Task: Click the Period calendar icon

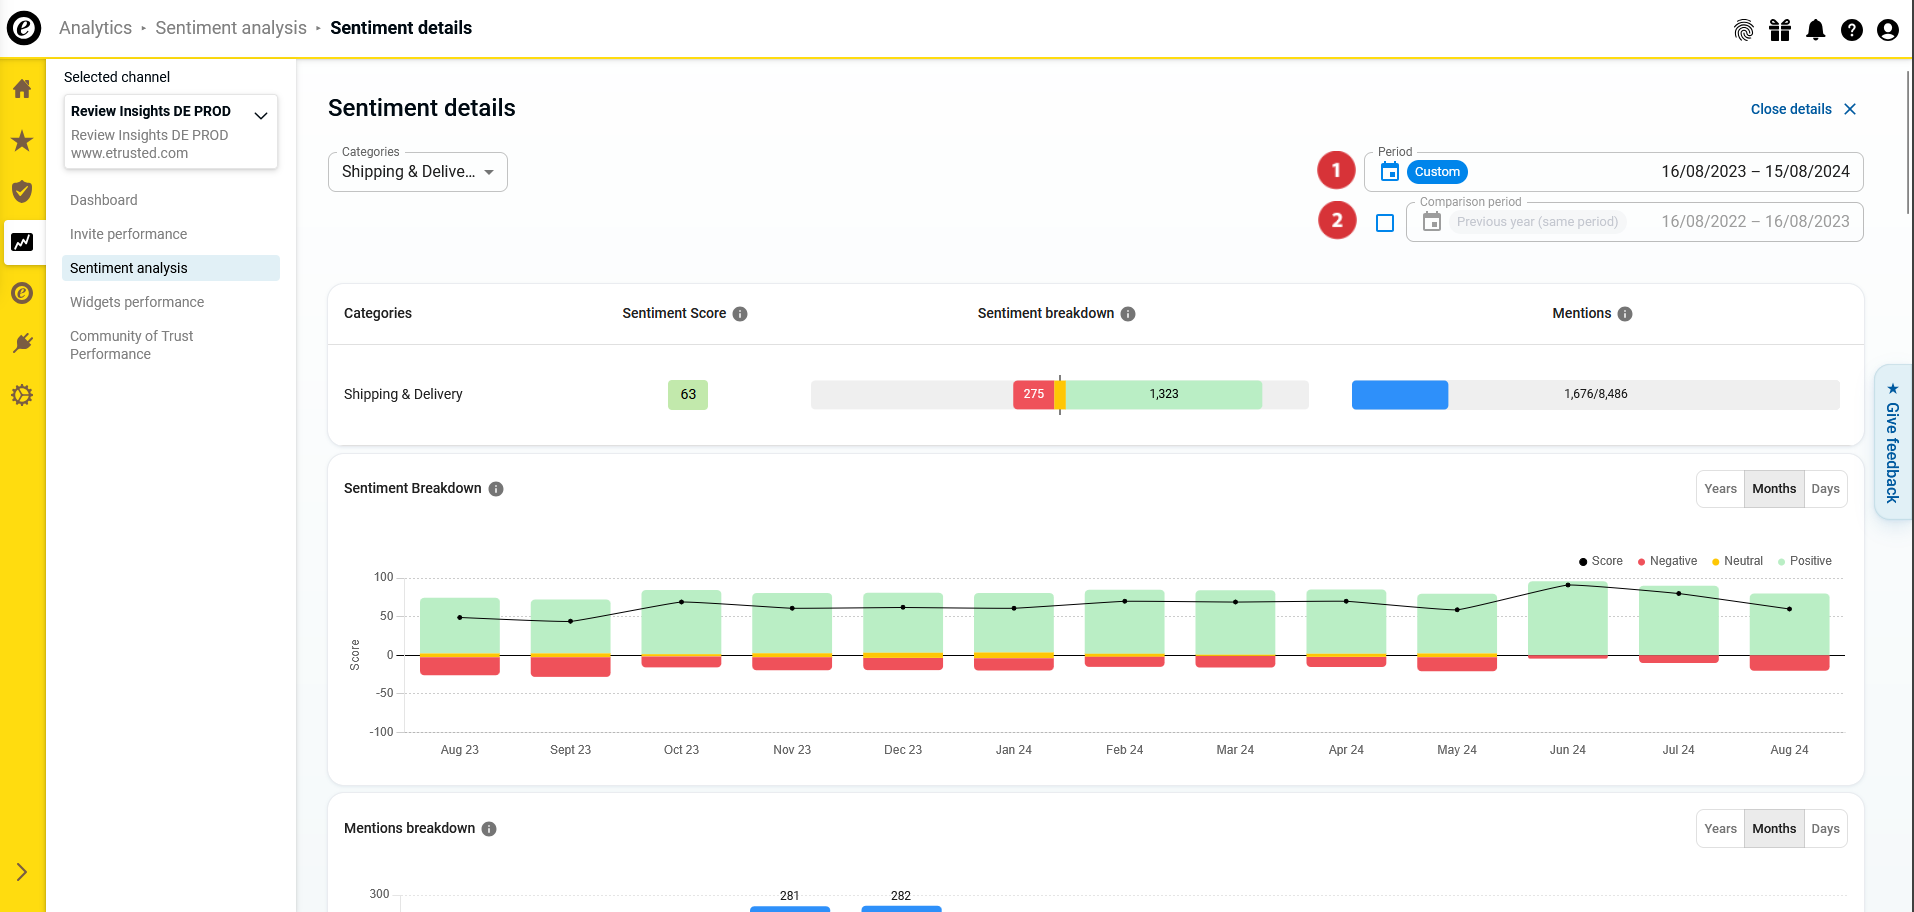Action: coord(1390,172)
